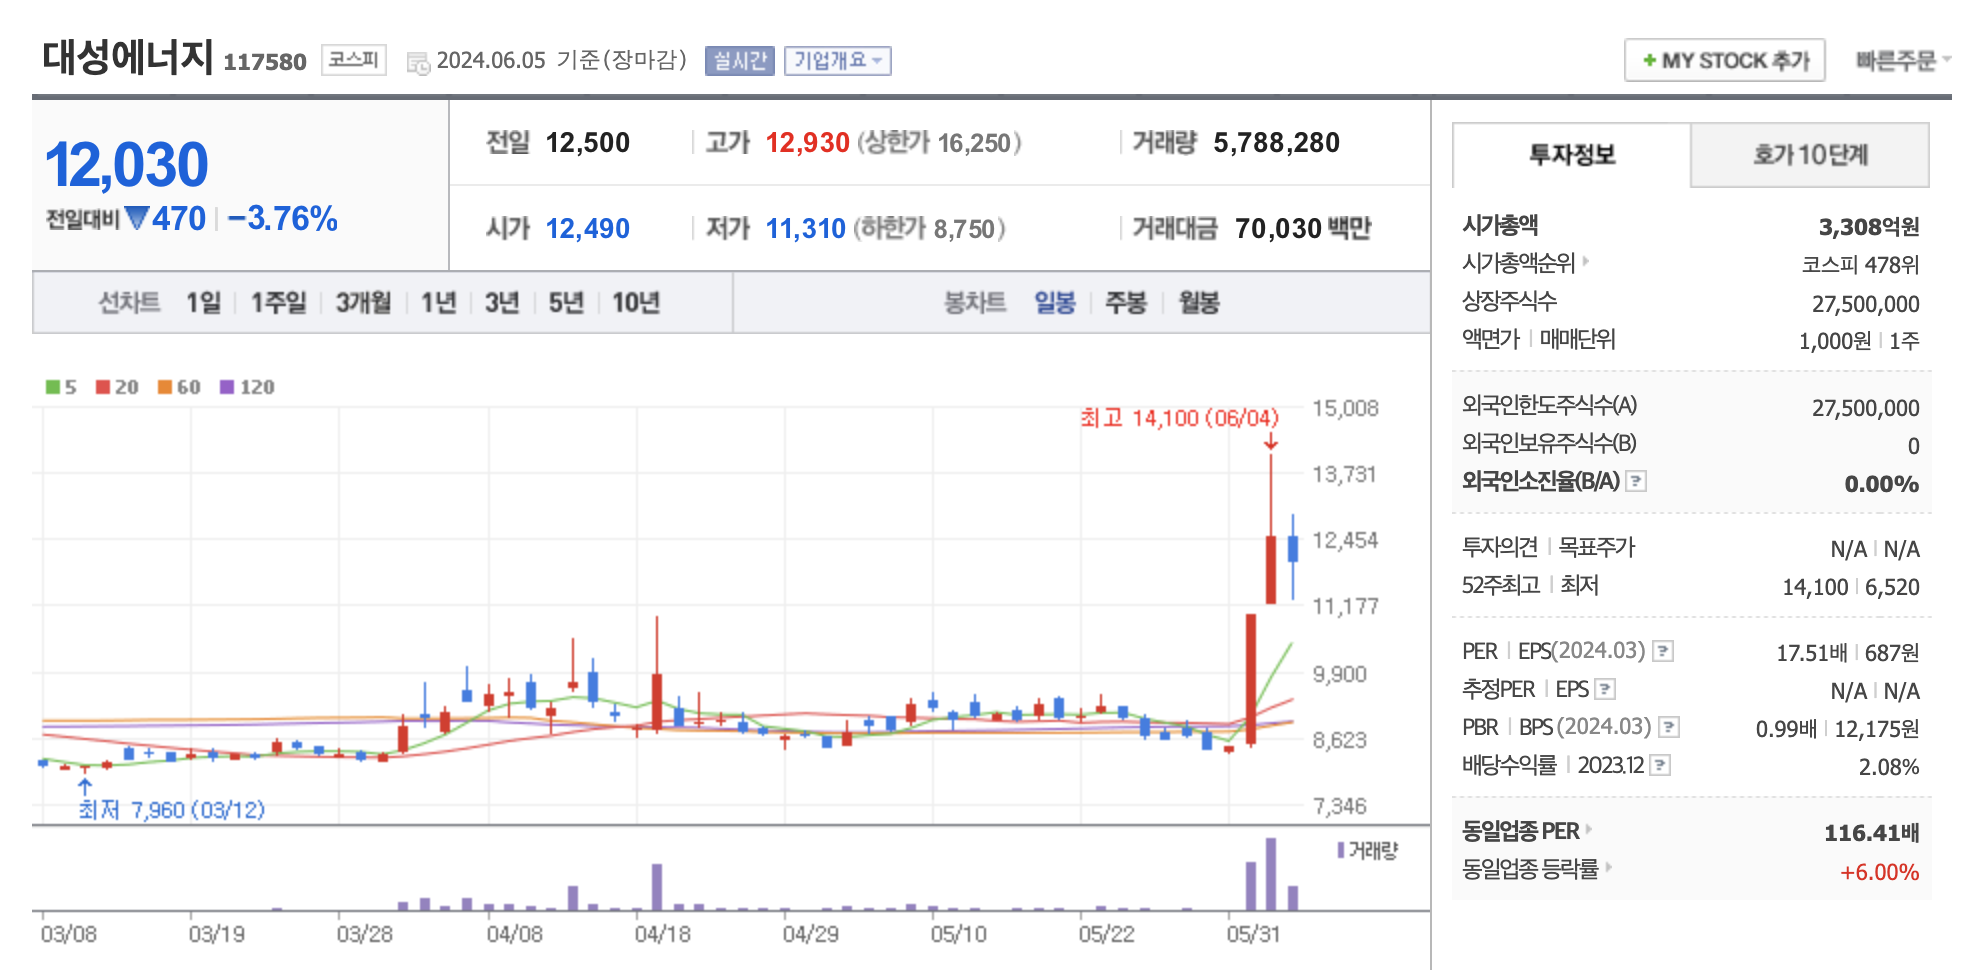This screenshot has height=970, width=1982.
Task: Click the calendar icon beside 2024.06.05
Action: coord(418,63)
